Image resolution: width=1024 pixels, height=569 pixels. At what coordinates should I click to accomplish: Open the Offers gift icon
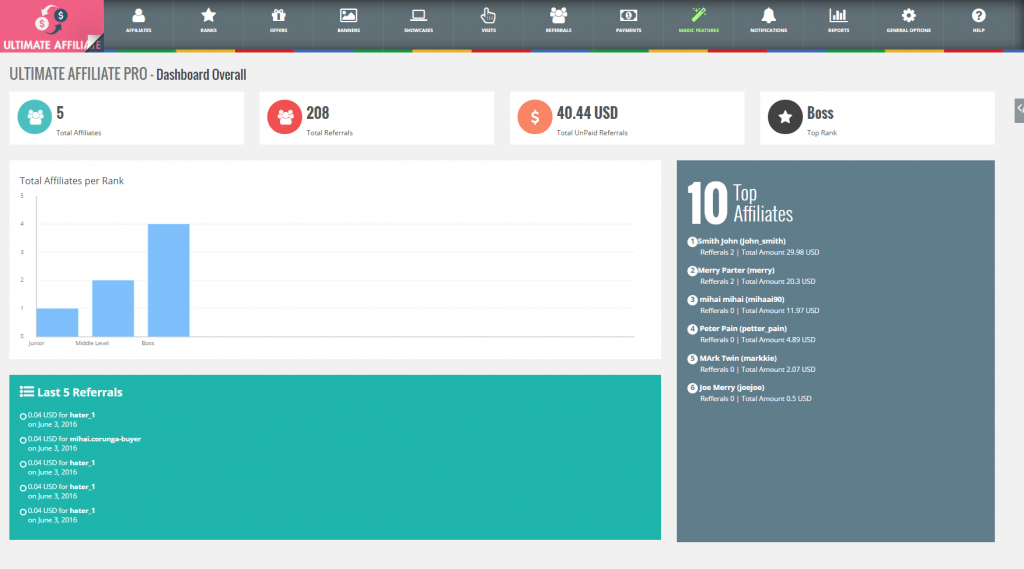click(x=278, y=16)
